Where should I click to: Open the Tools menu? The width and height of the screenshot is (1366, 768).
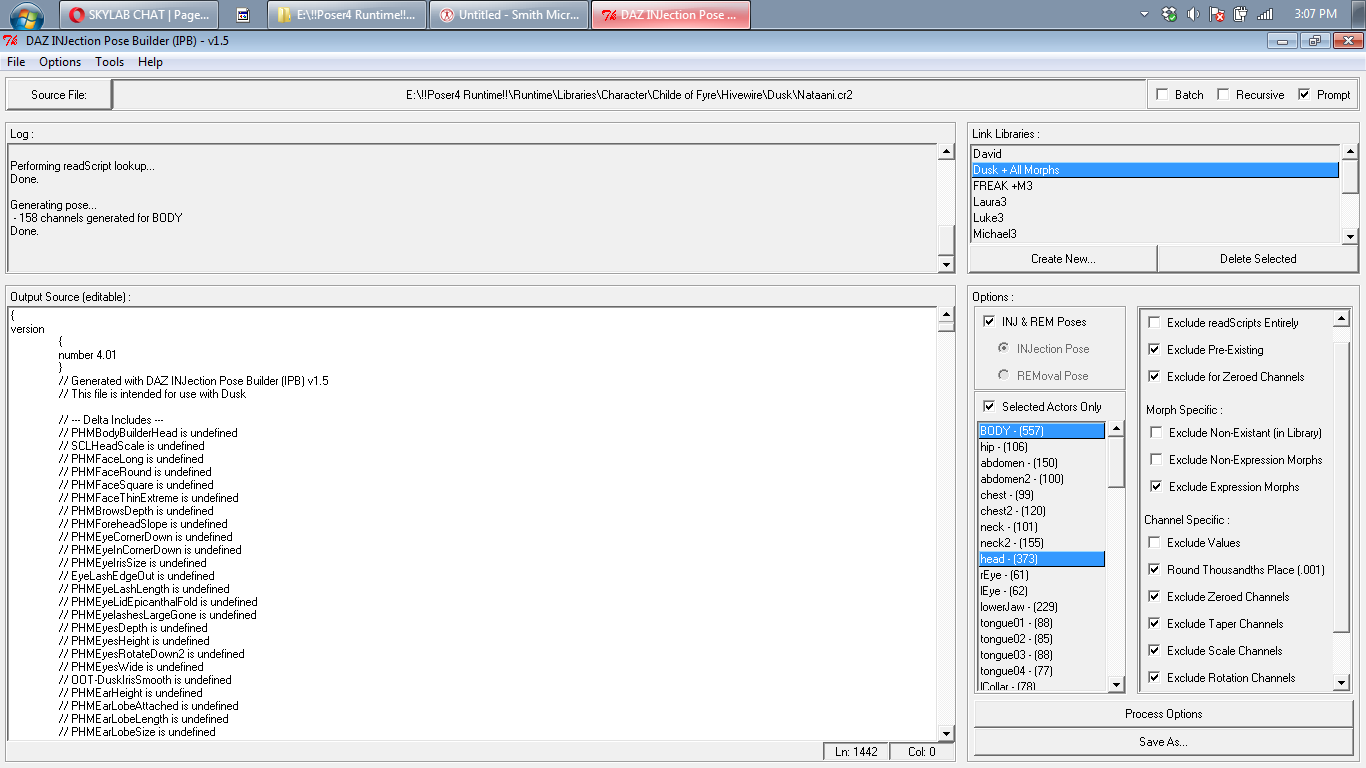pos(110,62)
